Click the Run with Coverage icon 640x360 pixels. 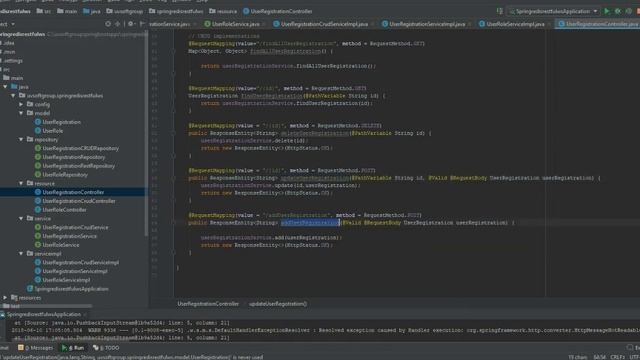pos(629,11)
